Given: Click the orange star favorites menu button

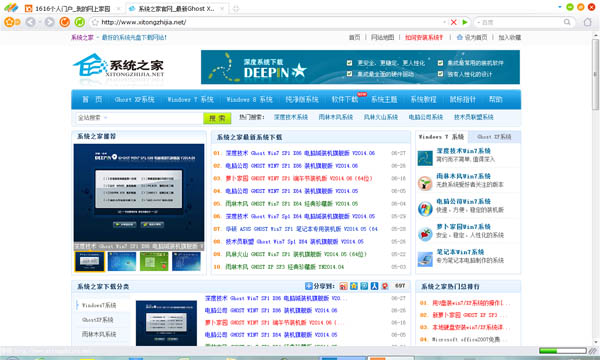Looking at the screenshot, I should 9,22.
